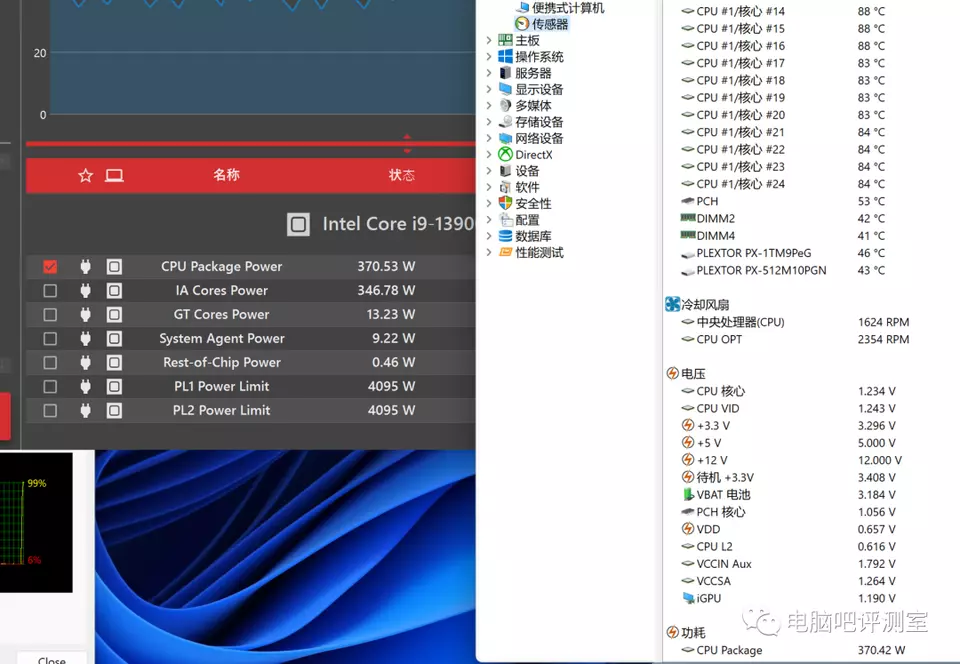Toggle the System Agent Power checkbox
Viewport: 960px width, 664px height.
(x=50, y=338)
